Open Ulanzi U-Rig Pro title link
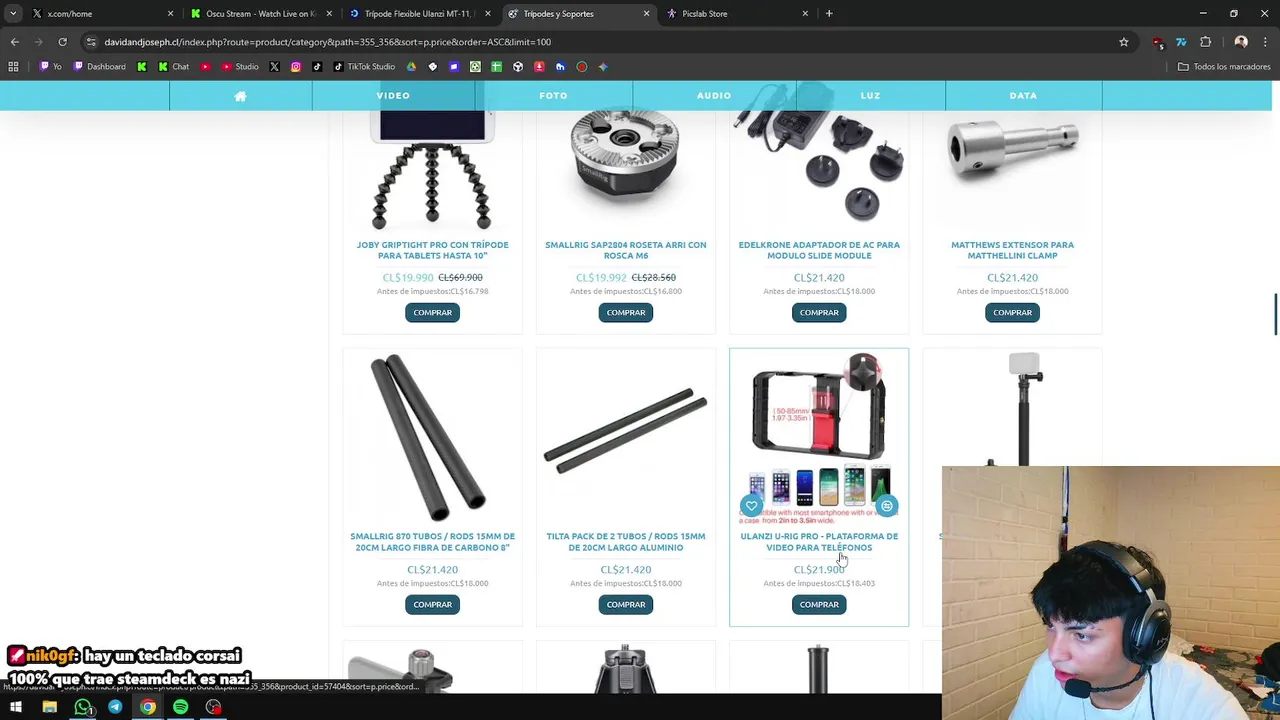This screenshot has height=720, width=1280. click(x=819, y=542)
